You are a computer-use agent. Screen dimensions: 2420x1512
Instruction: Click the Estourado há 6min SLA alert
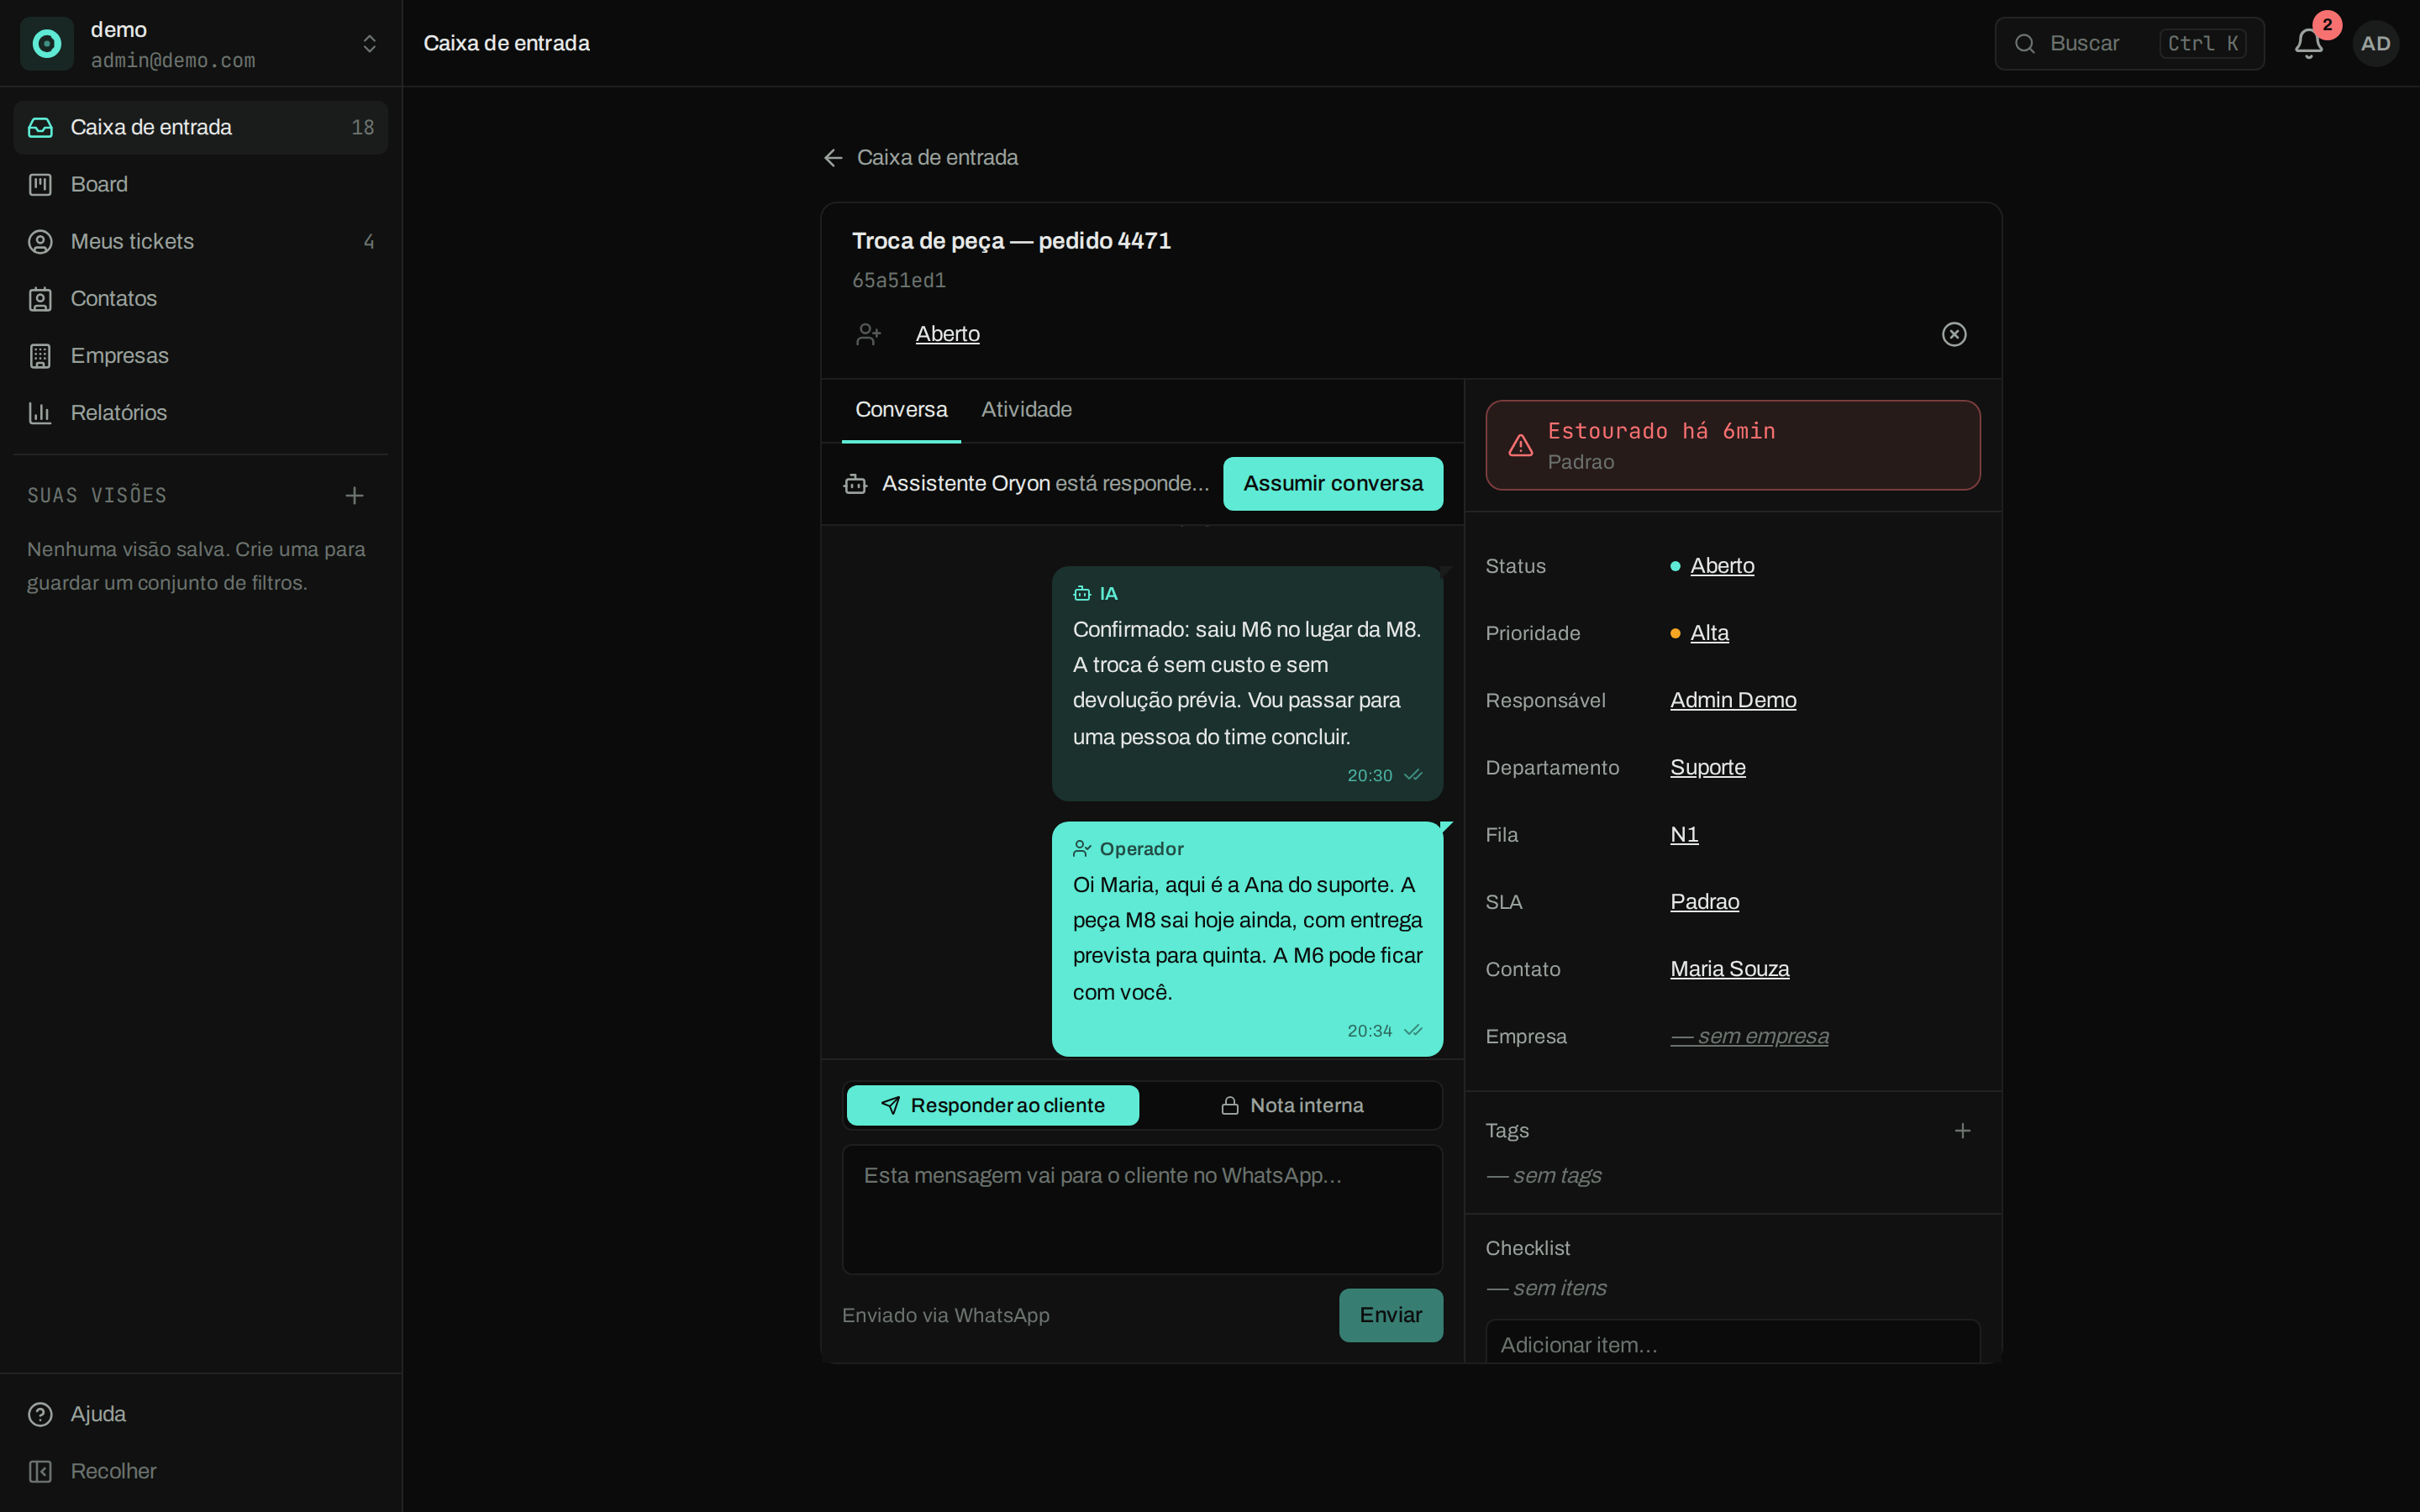[x=1732, y=445]
